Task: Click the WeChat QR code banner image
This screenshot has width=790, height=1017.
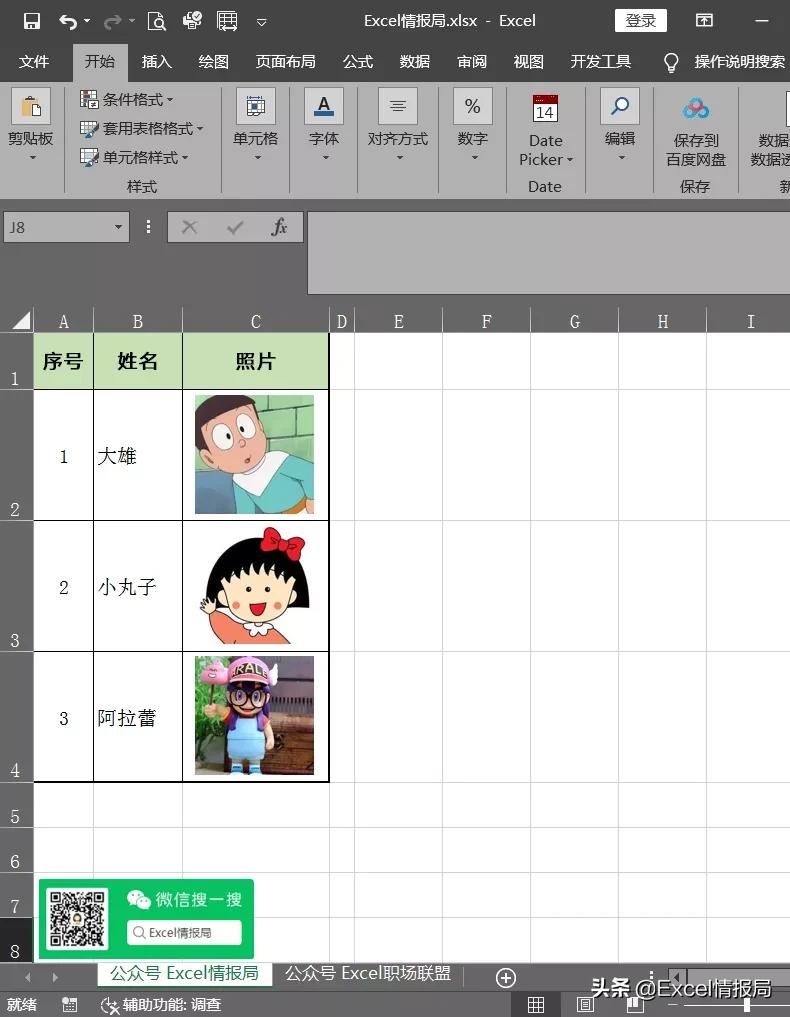Action: [x=146, y=919]
